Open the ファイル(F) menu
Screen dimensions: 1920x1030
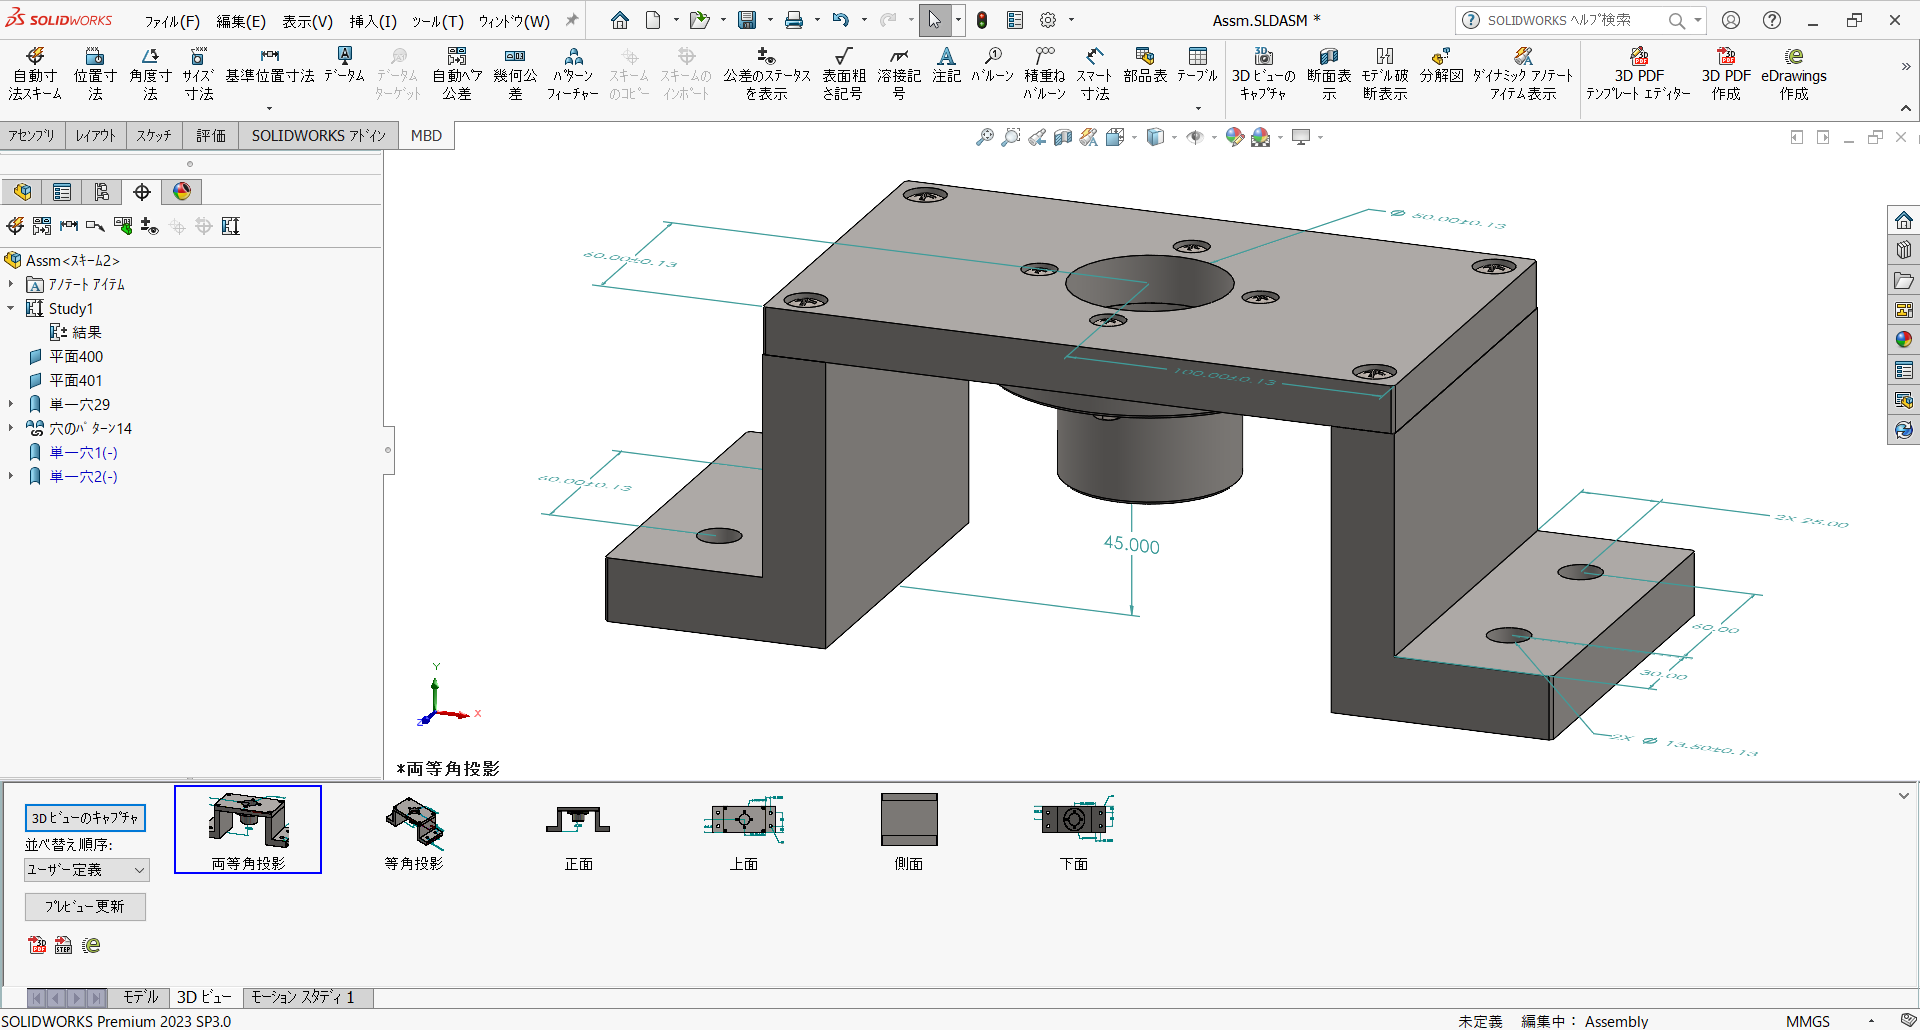(172, 21)
